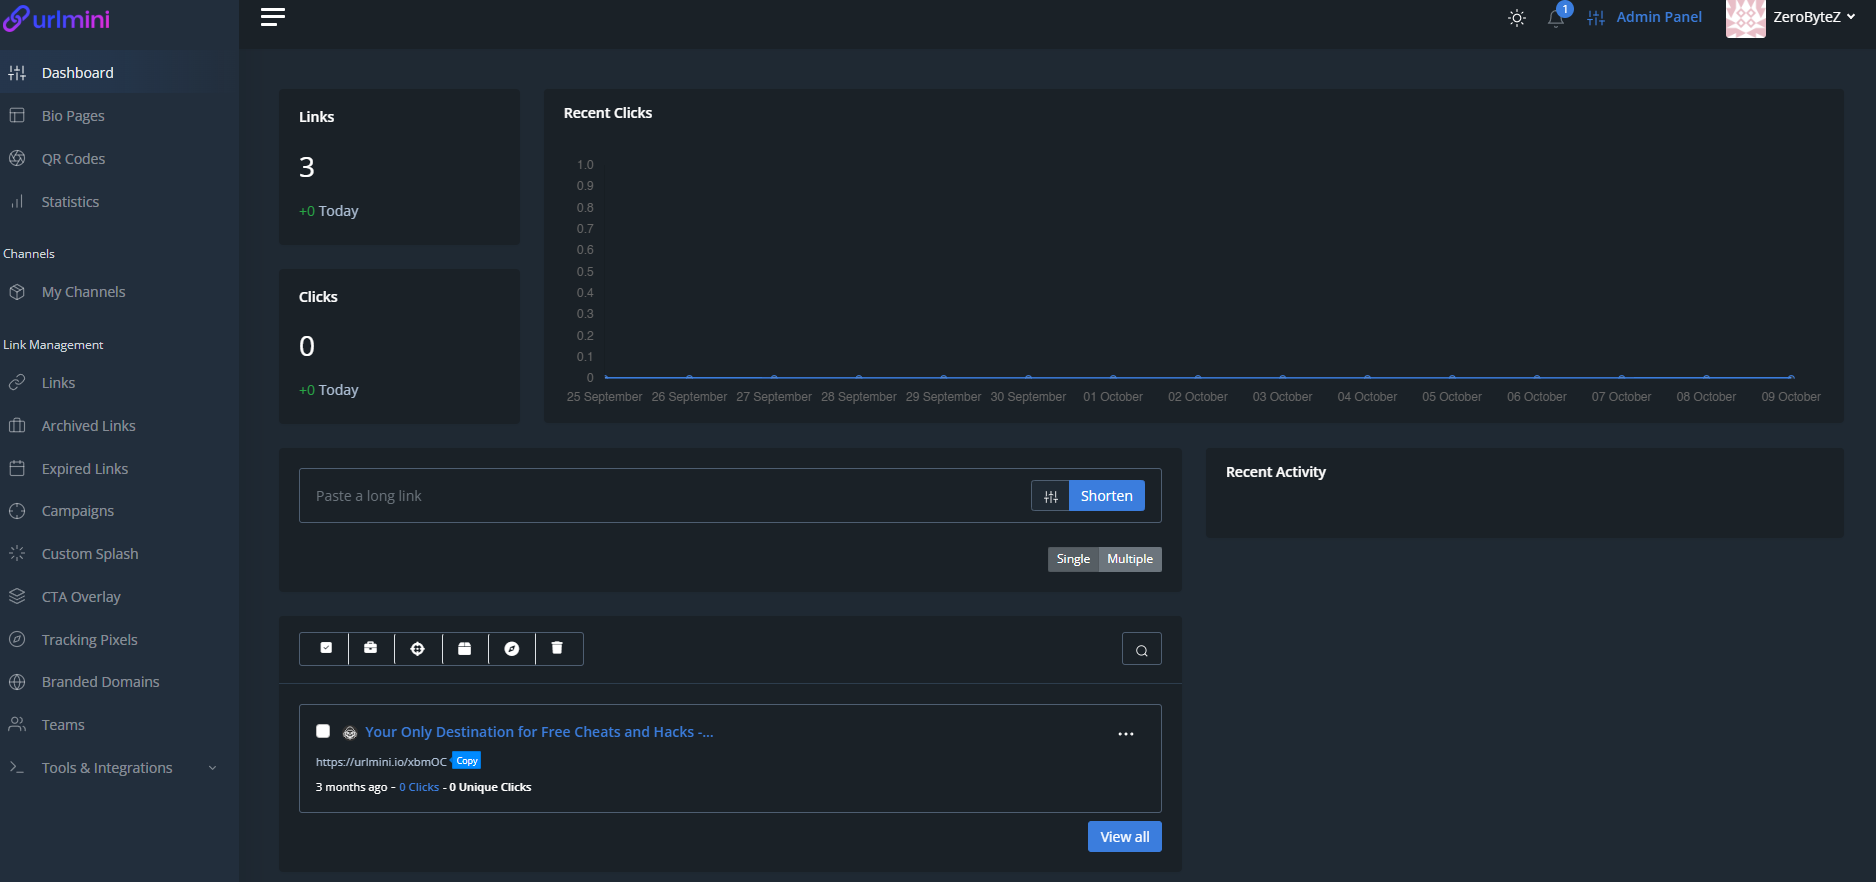This screenshot has width=1876, height=882.
Task: Click the crosshair icon in links toolbar
Action: click(x=418, y=649)
